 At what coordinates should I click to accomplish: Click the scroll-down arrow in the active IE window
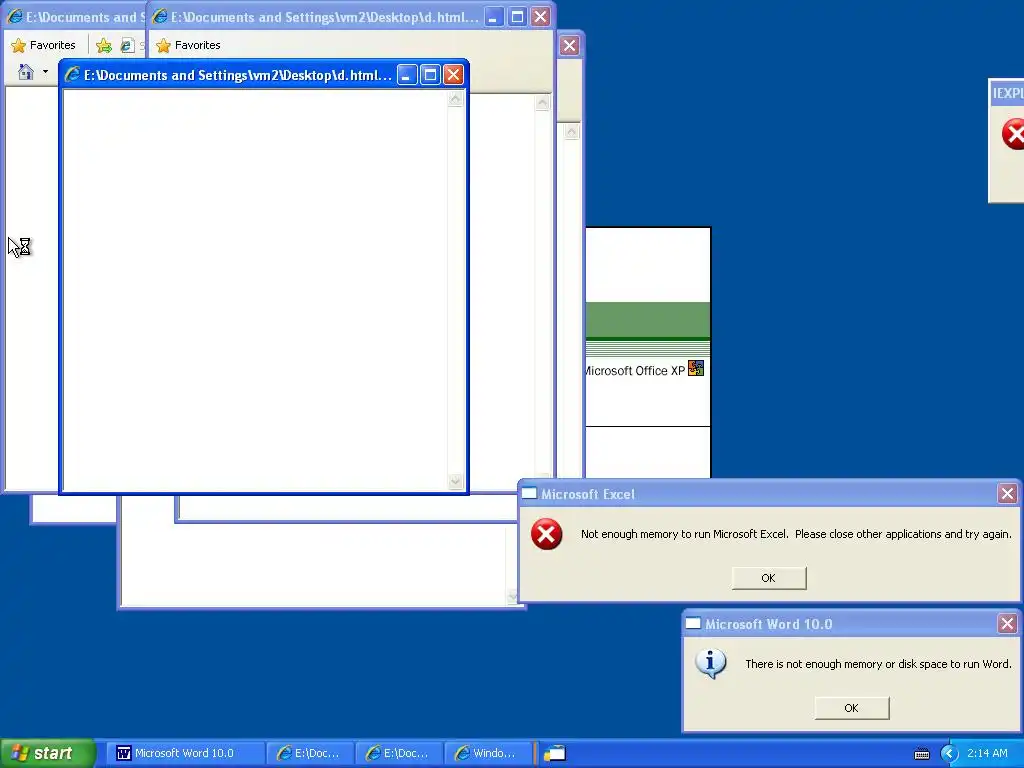(x=456, y=482)
